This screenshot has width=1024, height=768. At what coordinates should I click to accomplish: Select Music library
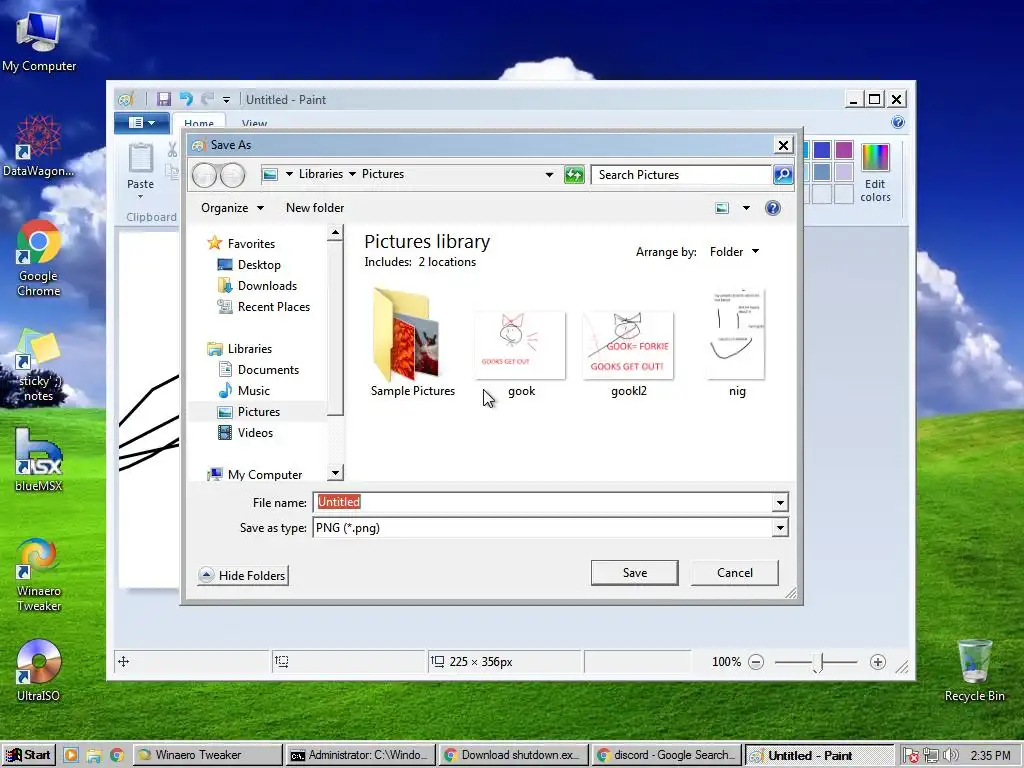(x=253, y=391)
